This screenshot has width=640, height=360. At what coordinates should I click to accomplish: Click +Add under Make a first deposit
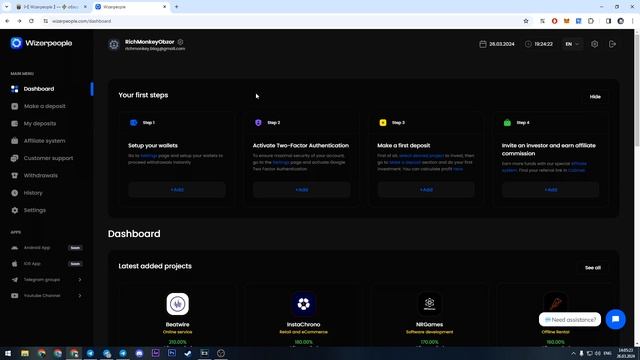[426, 190]
